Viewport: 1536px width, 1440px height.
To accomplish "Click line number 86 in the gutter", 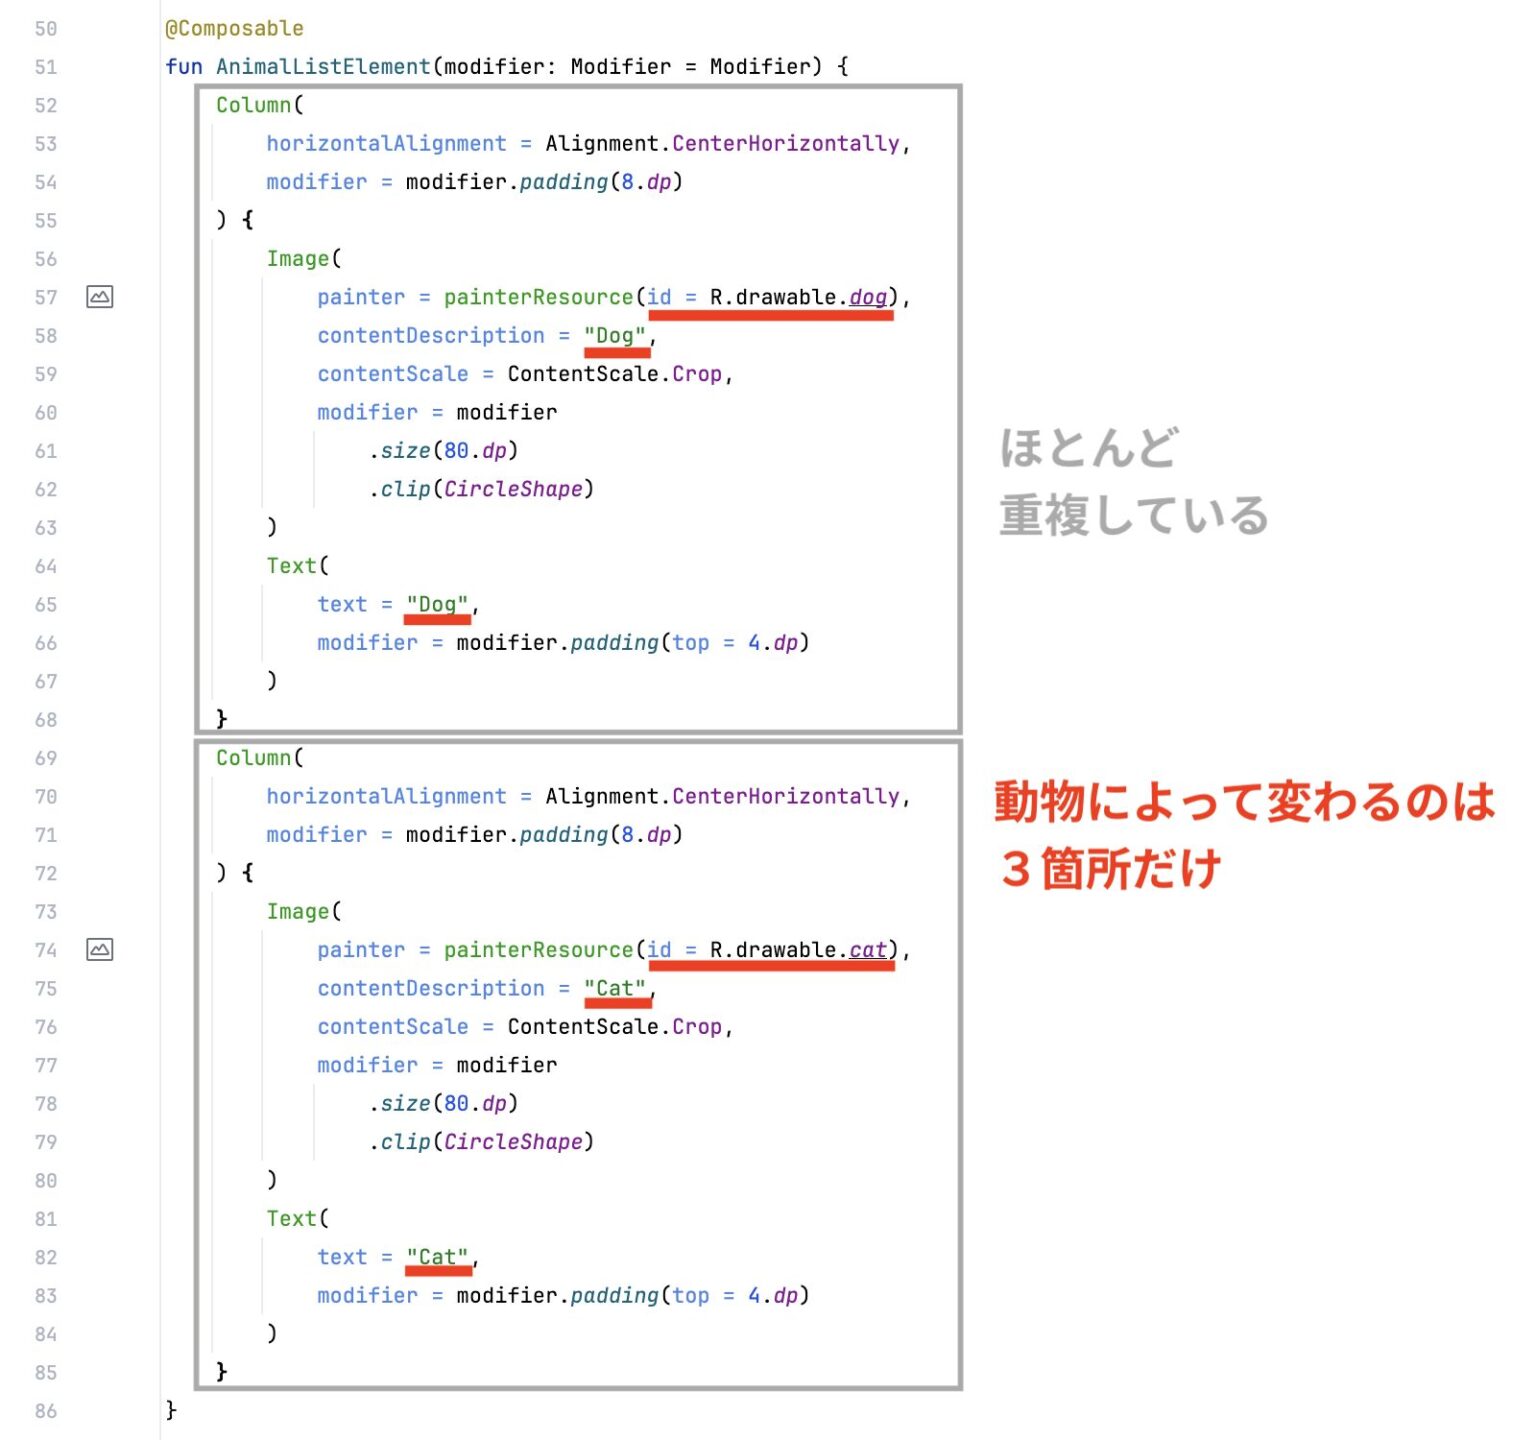I will click(x=46, y=1411).
